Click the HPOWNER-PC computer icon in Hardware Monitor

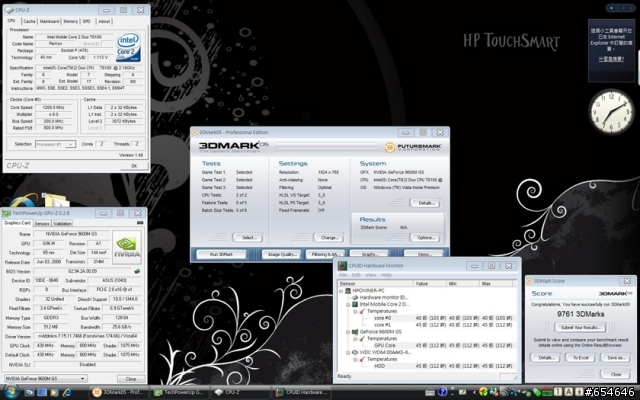[x=348, y=291]
